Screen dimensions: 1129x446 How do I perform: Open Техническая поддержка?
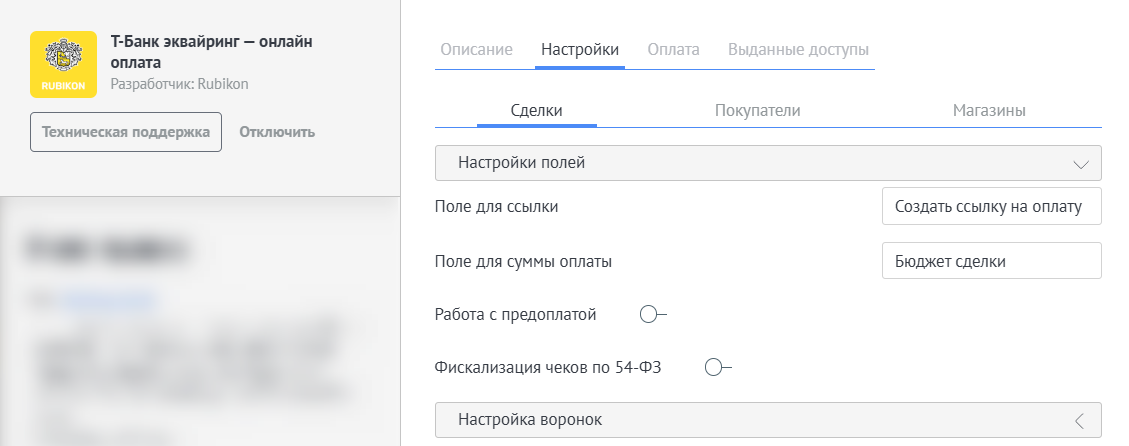coord(126,132)
